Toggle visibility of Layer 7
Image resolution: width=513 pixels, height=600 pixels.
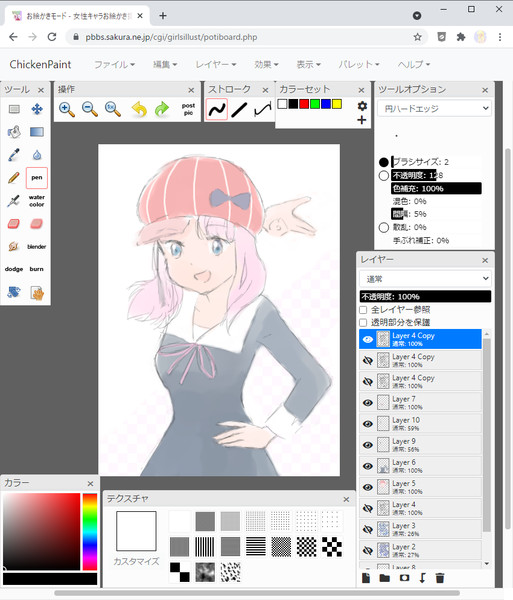[x=368, y=403]
